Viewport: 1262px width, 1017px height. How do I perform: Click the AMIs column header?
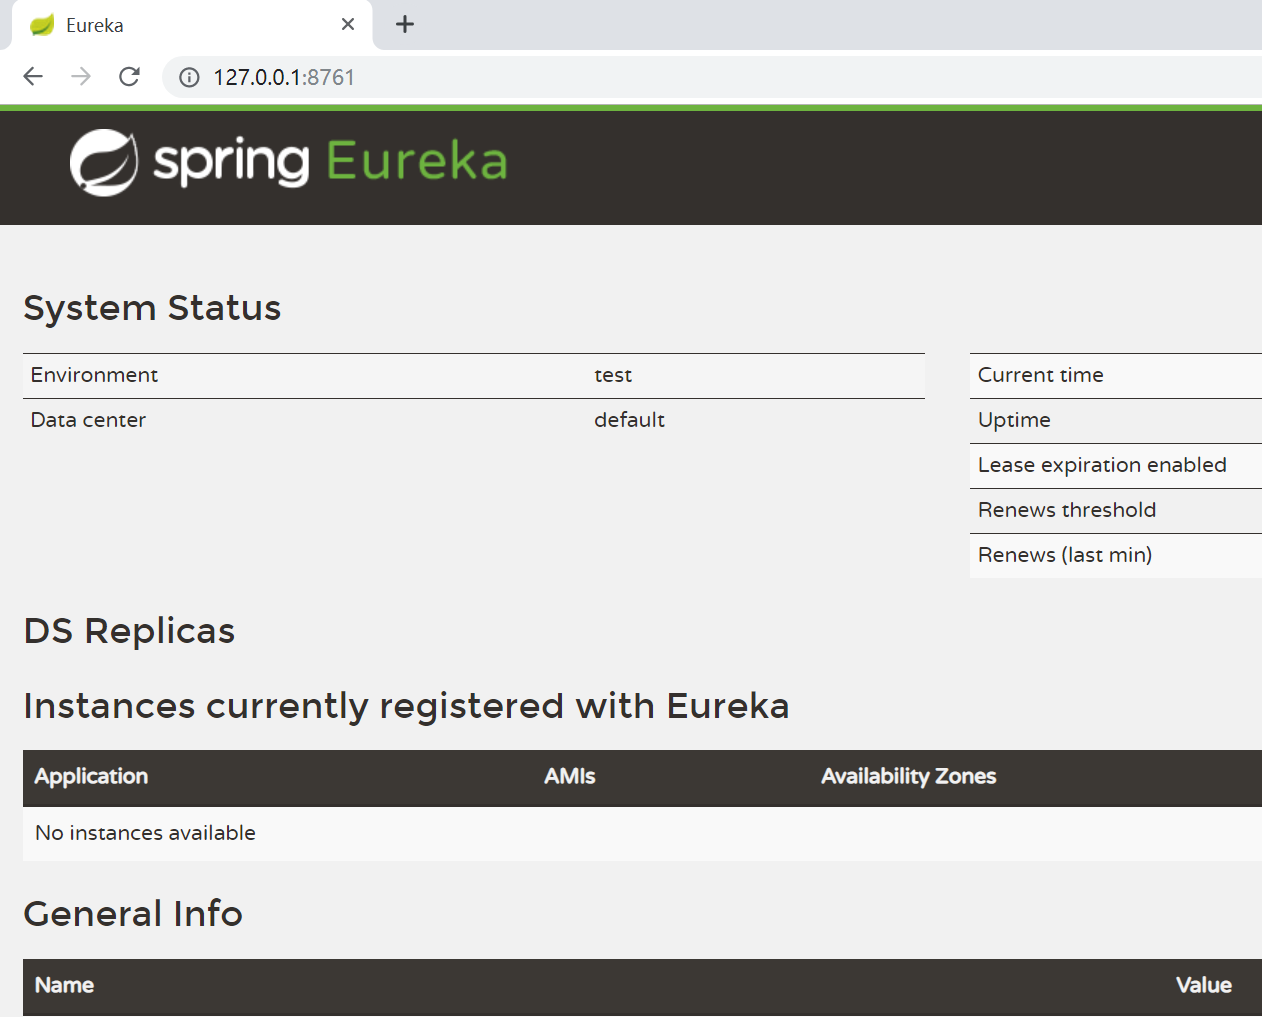[x=569, y=776]
